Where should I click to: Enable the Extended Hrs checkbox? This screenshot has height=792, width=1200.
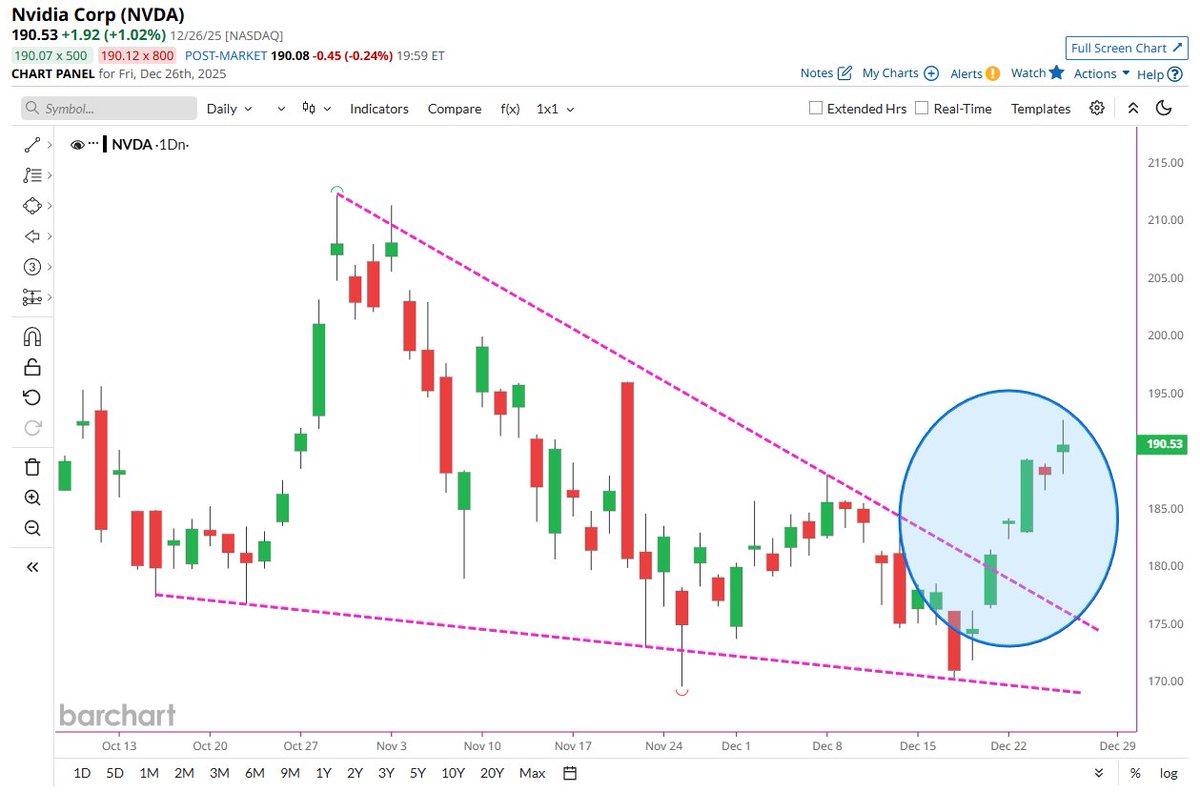pos(816,108)
